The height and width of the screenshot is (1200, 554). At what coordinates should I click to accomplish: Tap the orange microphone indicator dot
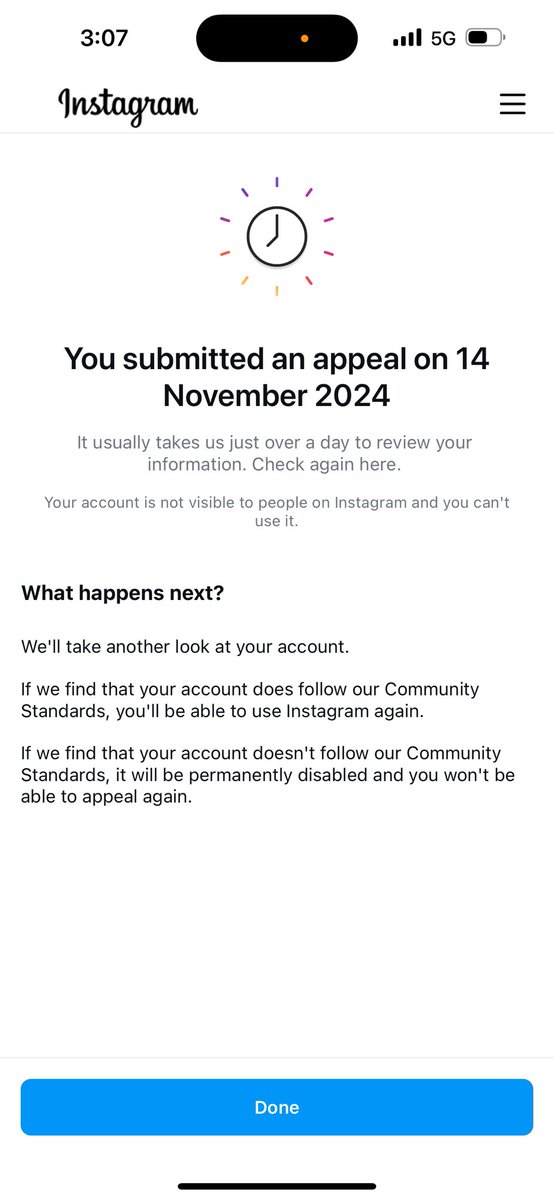point(305,38)
